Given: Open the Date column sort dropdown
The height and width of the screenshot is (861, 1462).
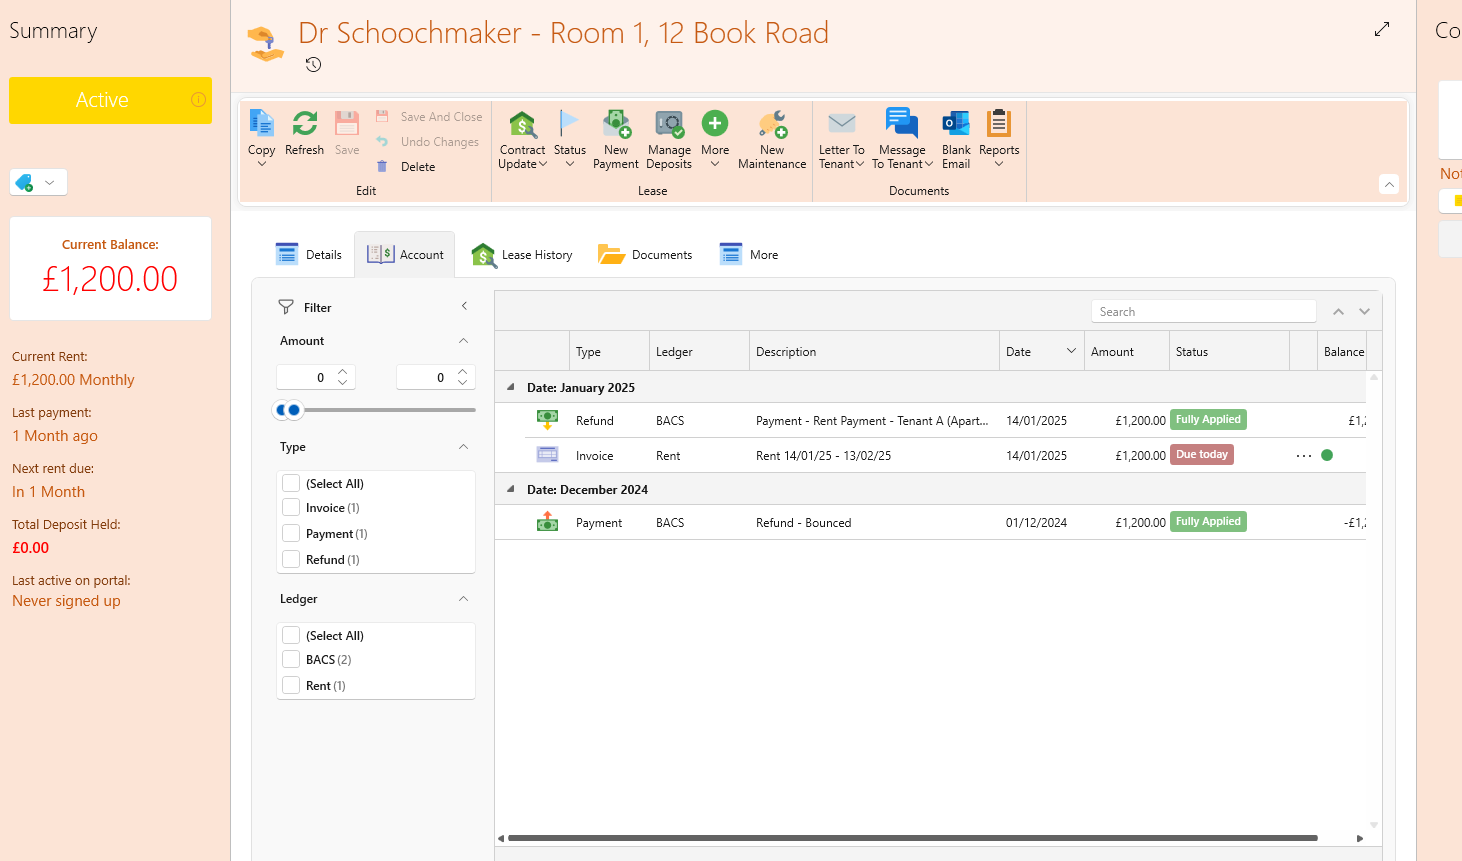Looking at the screenshot, I should [1072, 351].
